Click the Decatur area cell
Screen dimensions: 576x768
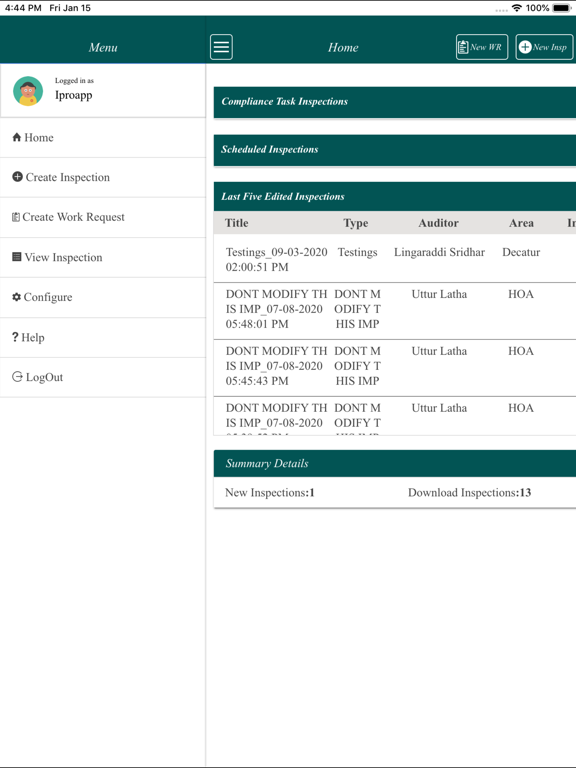(521, 252)
